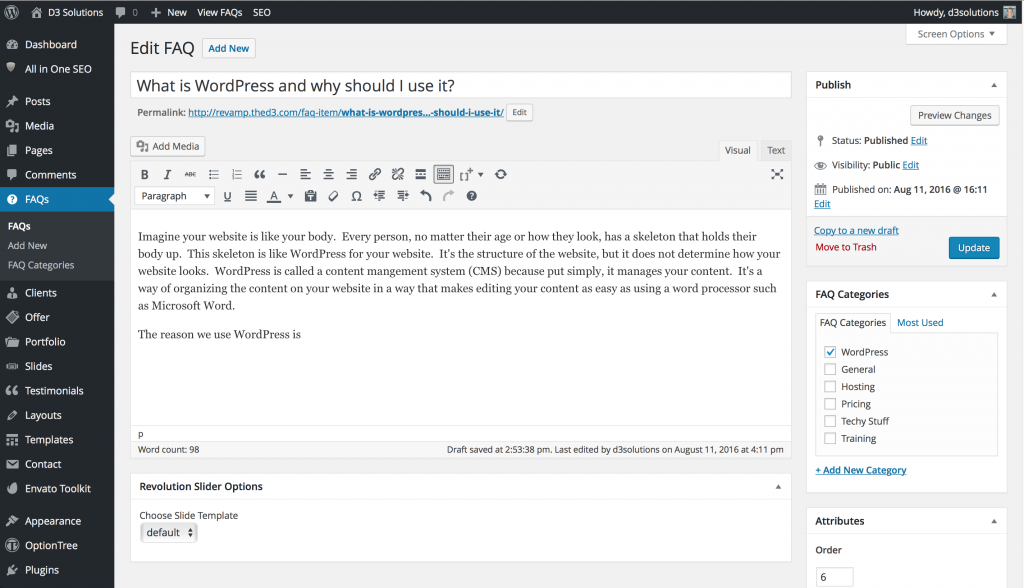Expand Screen Options panel
The height and width of the screenshot is (588, 1024).
click(955, 34)
